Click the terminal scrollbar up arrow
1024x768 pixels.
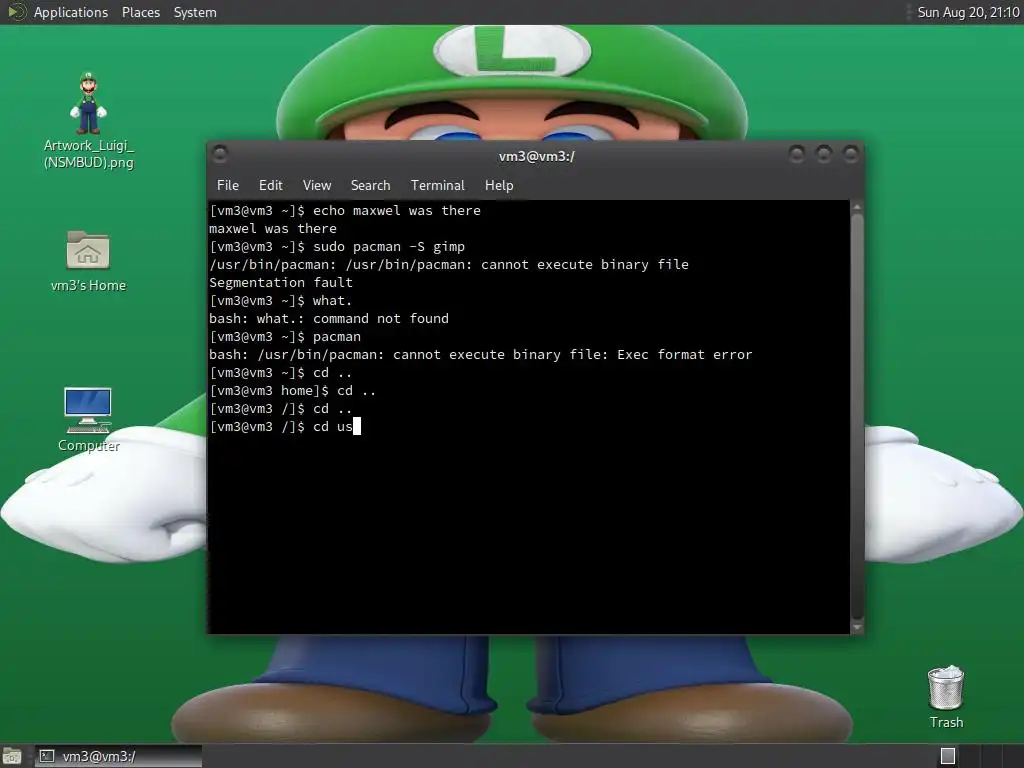coord(857,207)
